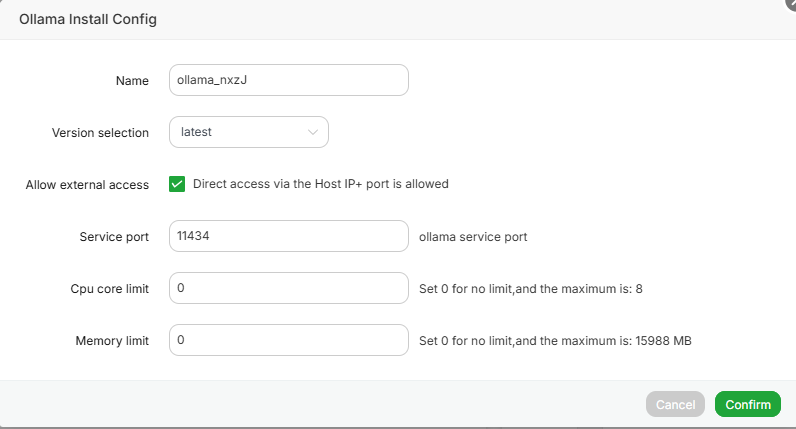Click the hint mentioning maximum is: 8

[x=530, y=289]
